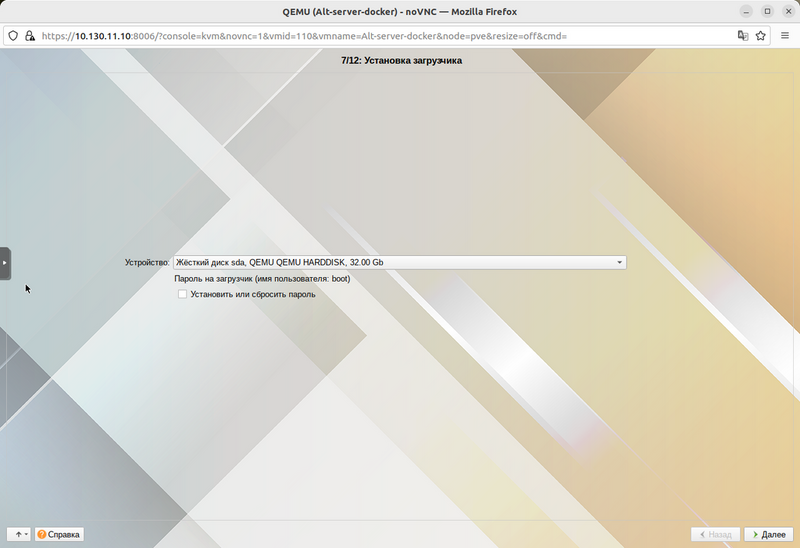800x548 pixels.
Task: Click the dropdown arrow of device selector
Action: [620, 262]
